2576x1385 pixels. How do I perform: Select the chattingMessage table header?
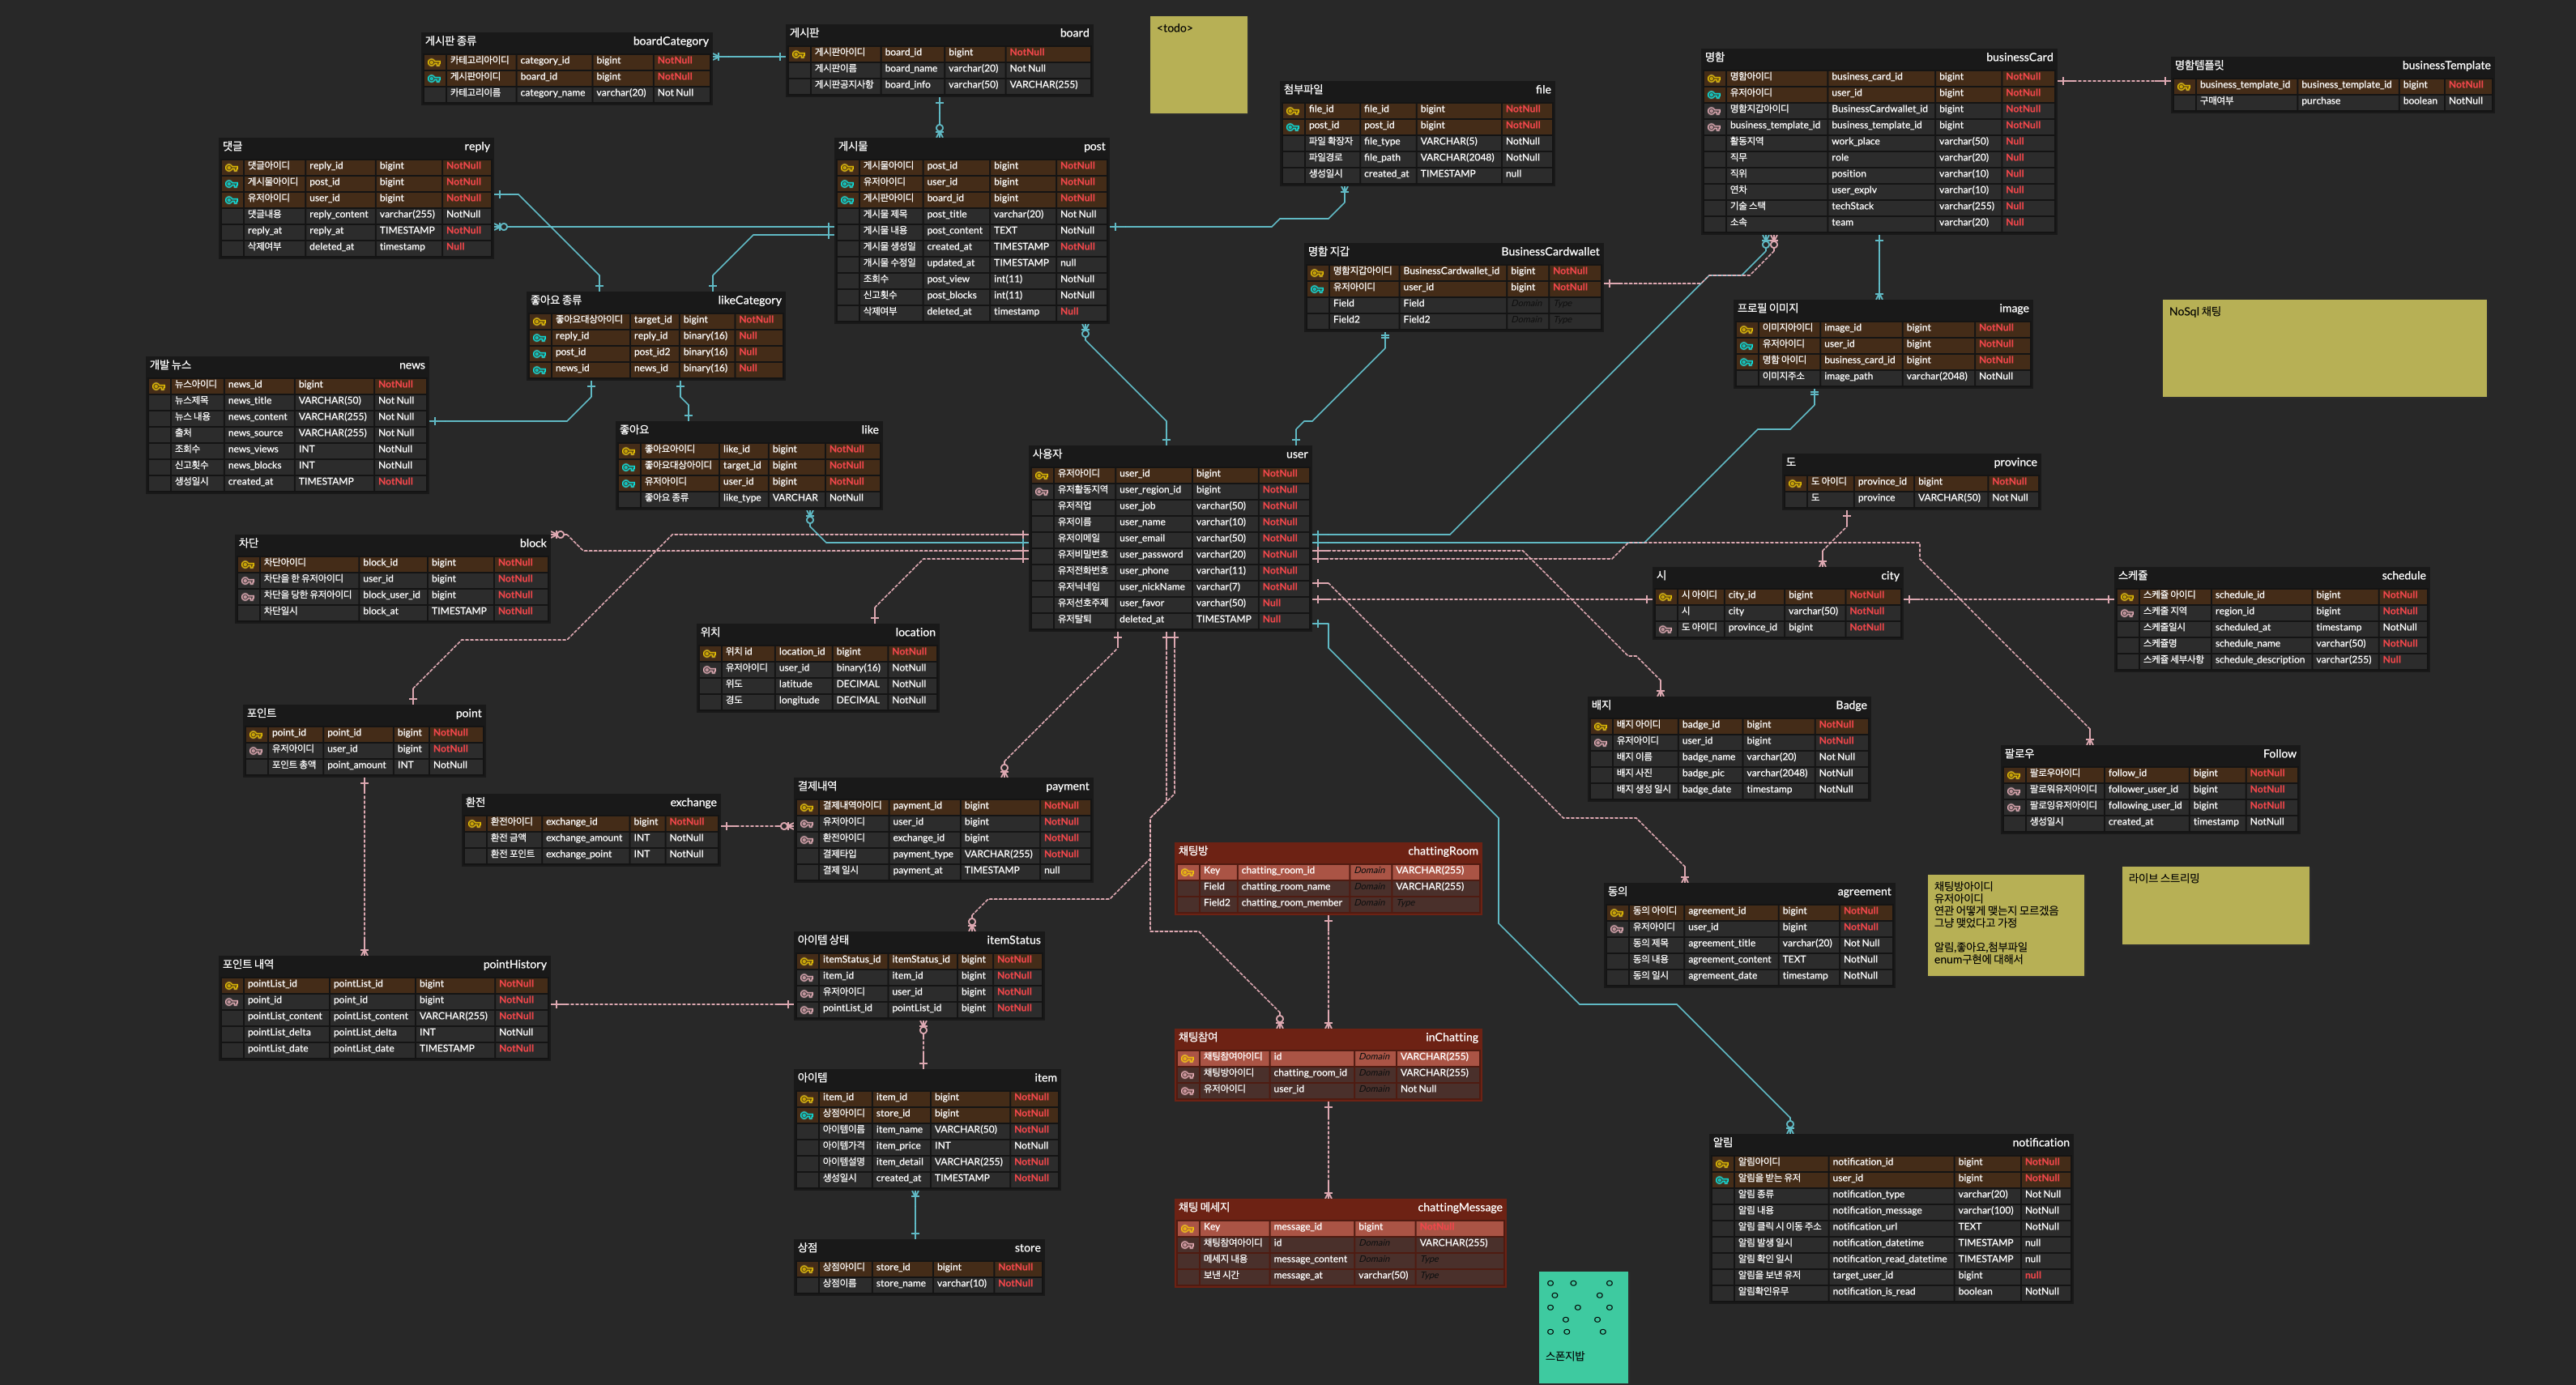(1339, 1207)
